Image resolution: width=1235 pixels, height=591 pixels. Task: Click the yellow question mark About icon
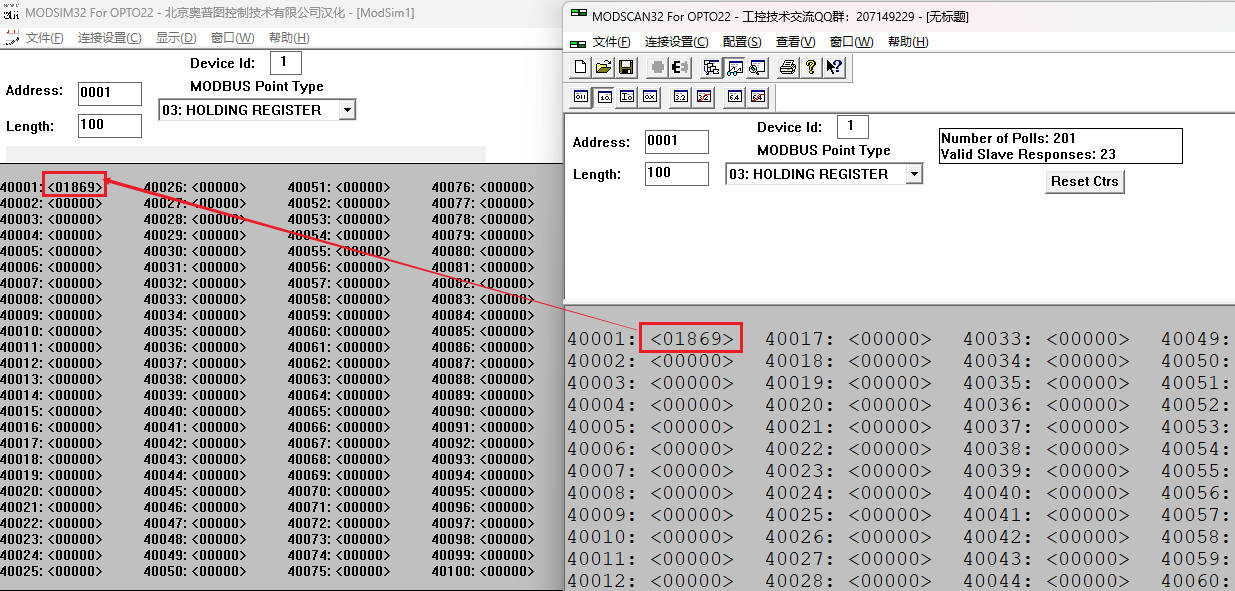tap(811, 67)
